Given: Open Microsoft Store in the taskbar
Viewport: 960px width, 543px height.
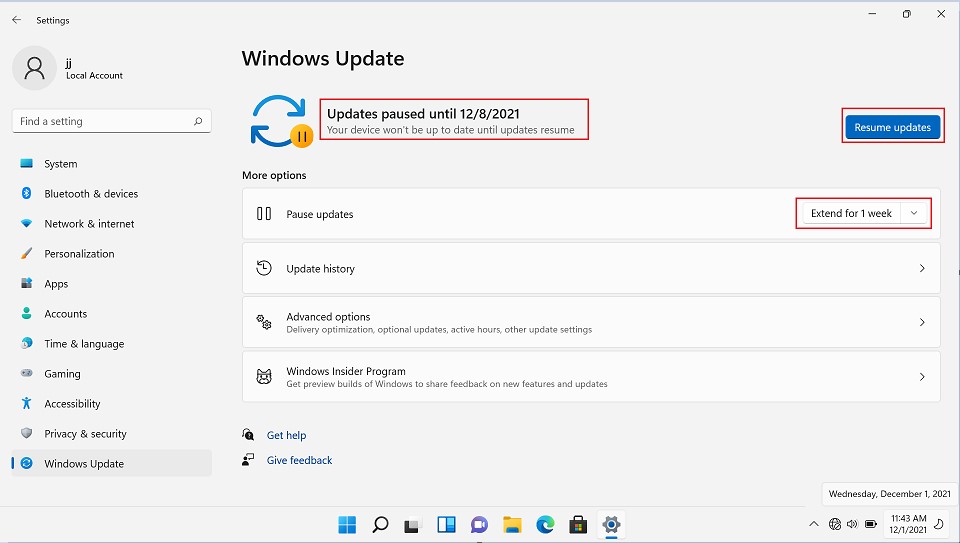Looking at the screenshot, I should point(578,524).
